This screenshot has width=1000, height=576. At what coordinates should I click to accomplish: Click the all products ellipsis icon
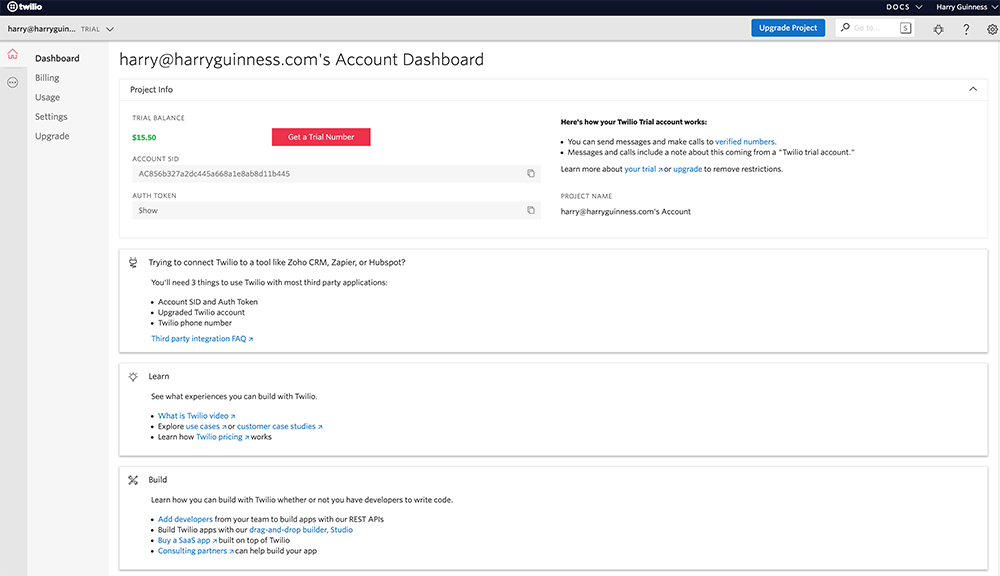(13, 83)
